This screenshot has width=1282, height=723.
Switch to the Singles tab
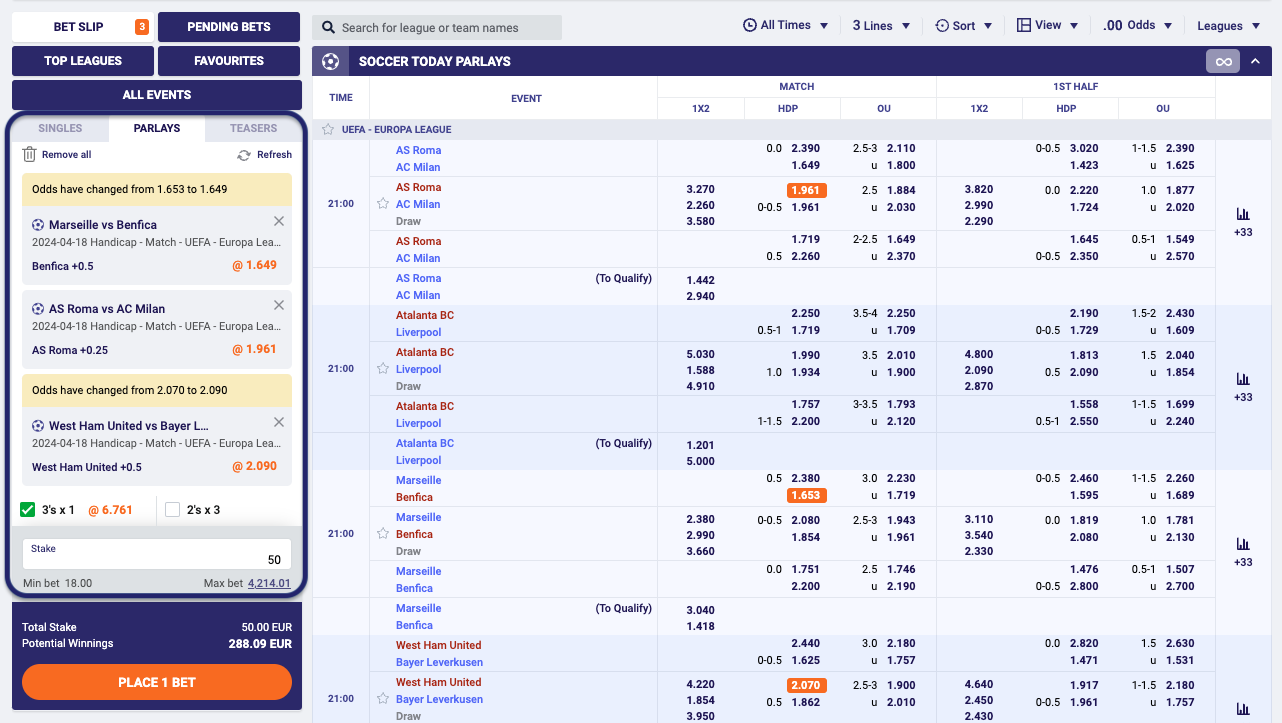(60, 128)
